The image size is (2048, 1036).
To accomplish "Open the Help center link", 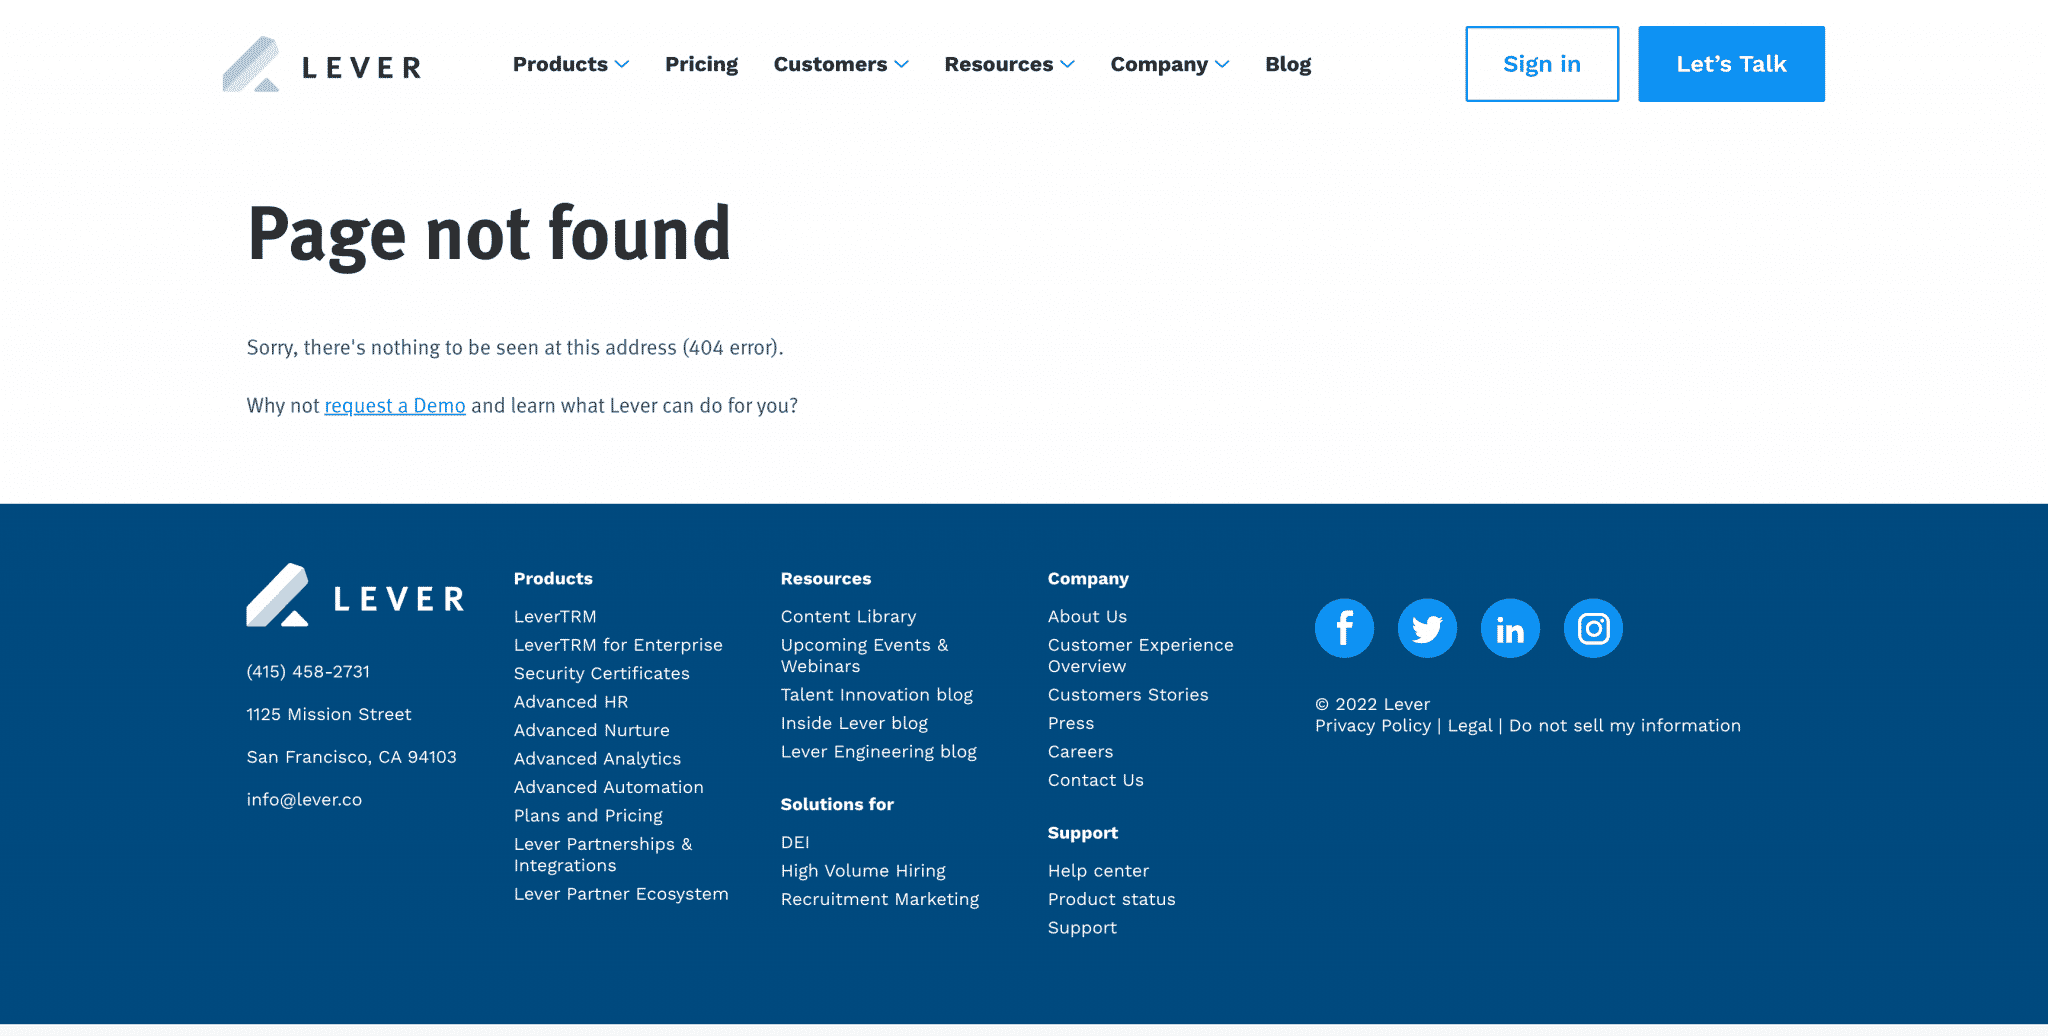I will 1098,871.
